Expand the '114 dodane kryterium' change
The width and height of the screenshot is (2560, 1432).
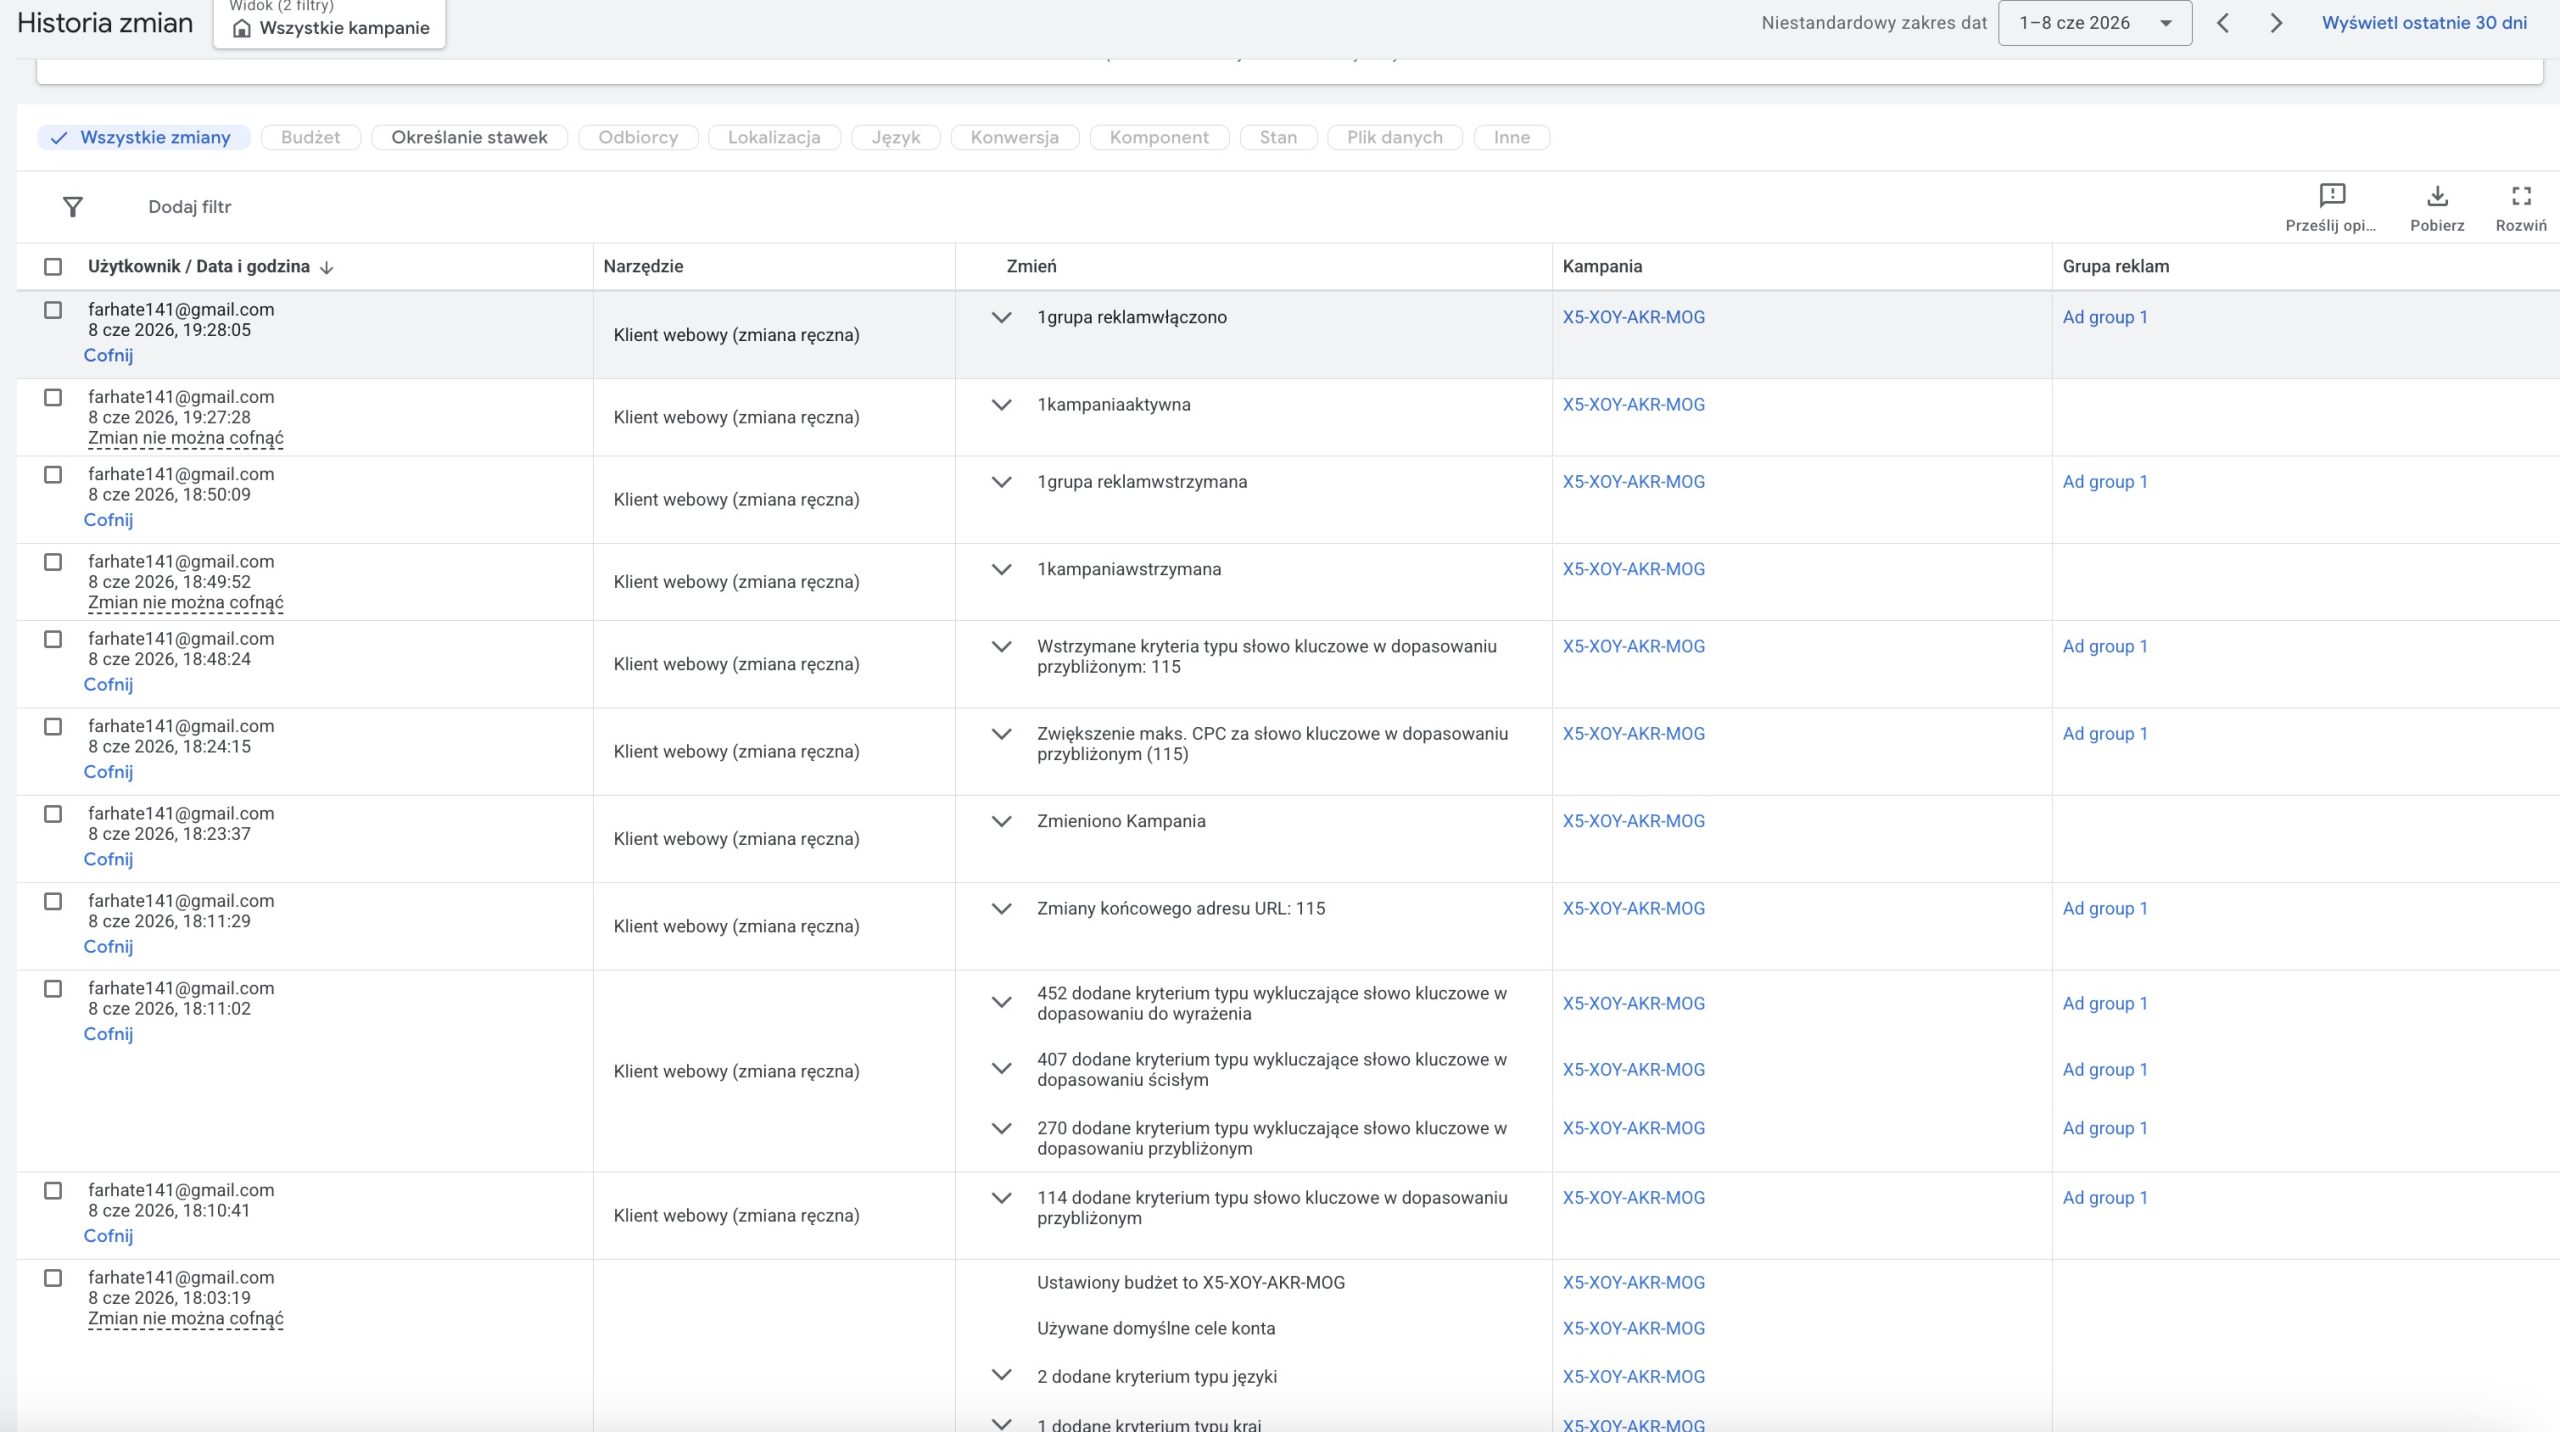tap(1001, 1198)
